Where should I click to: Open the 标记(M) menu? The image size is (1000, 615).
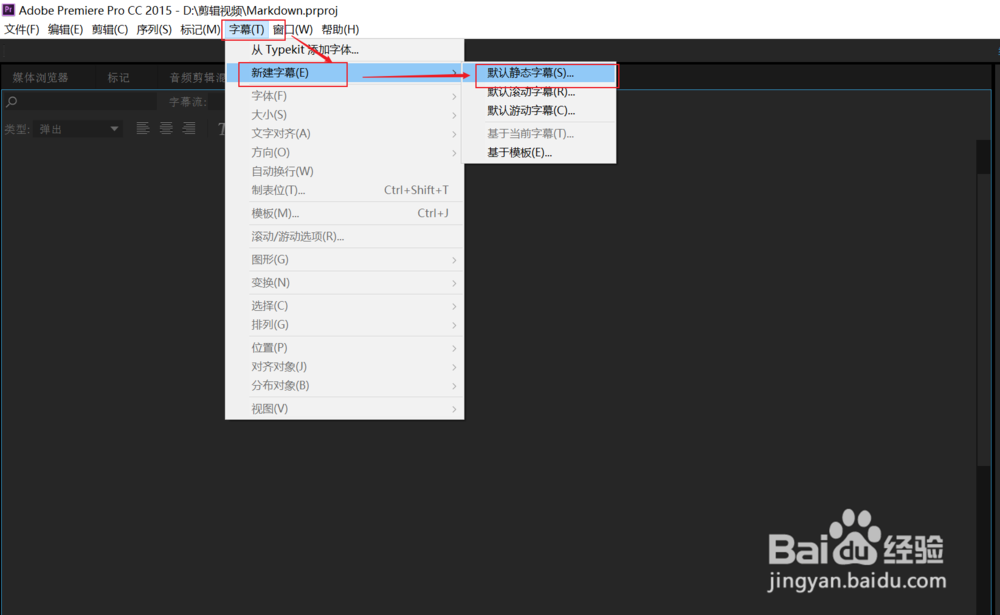pos(200,29)
